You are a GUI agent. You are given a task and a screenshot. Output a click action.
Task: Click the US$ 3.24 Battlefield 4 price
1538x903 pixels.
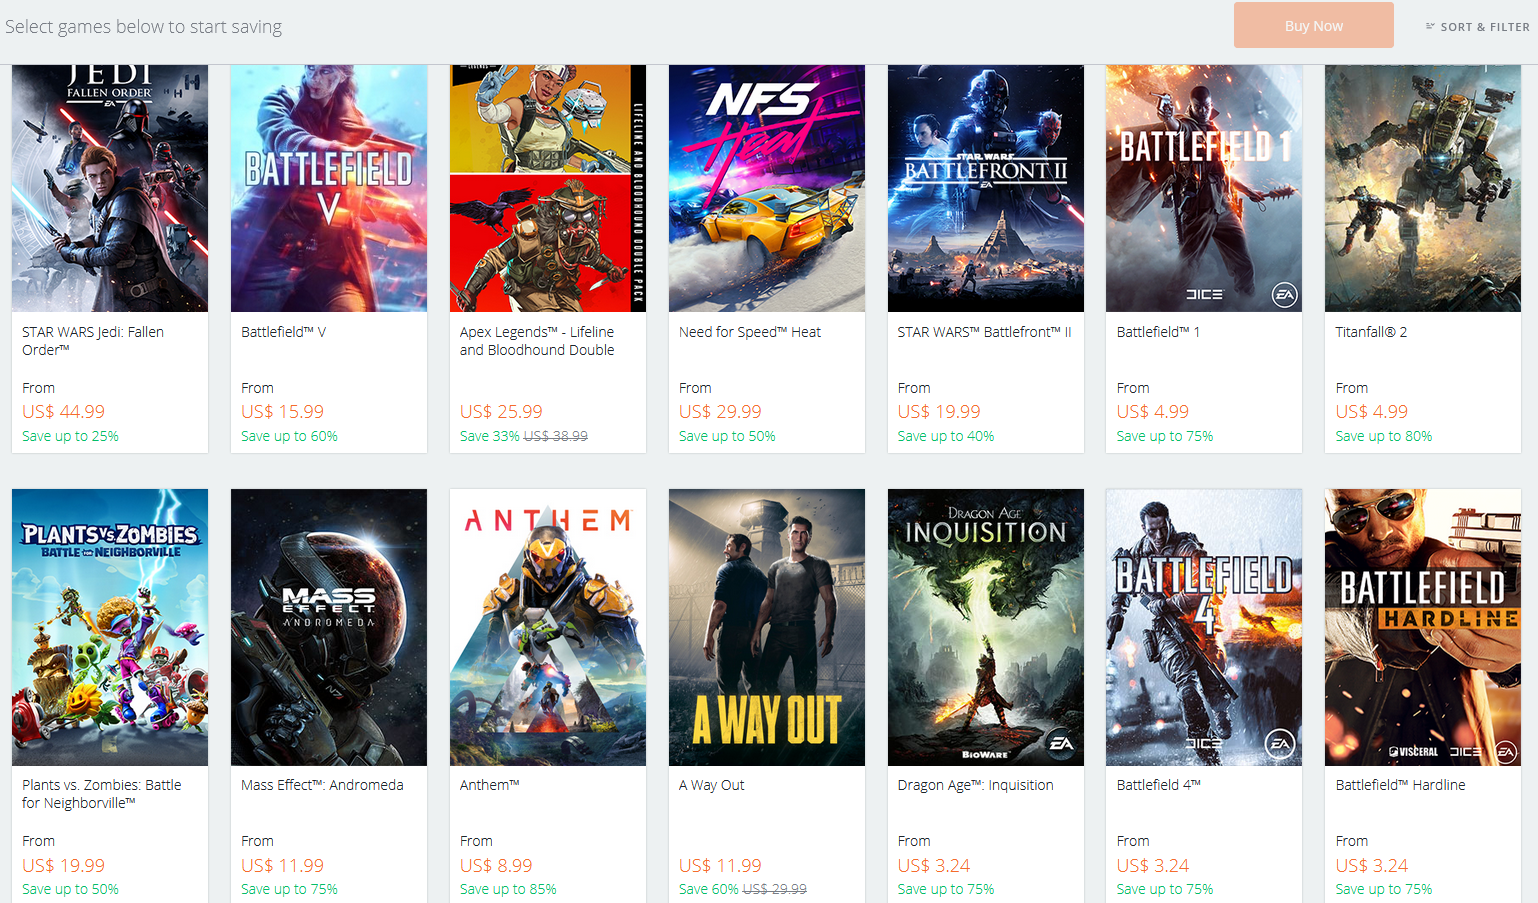coord(1153,866)
